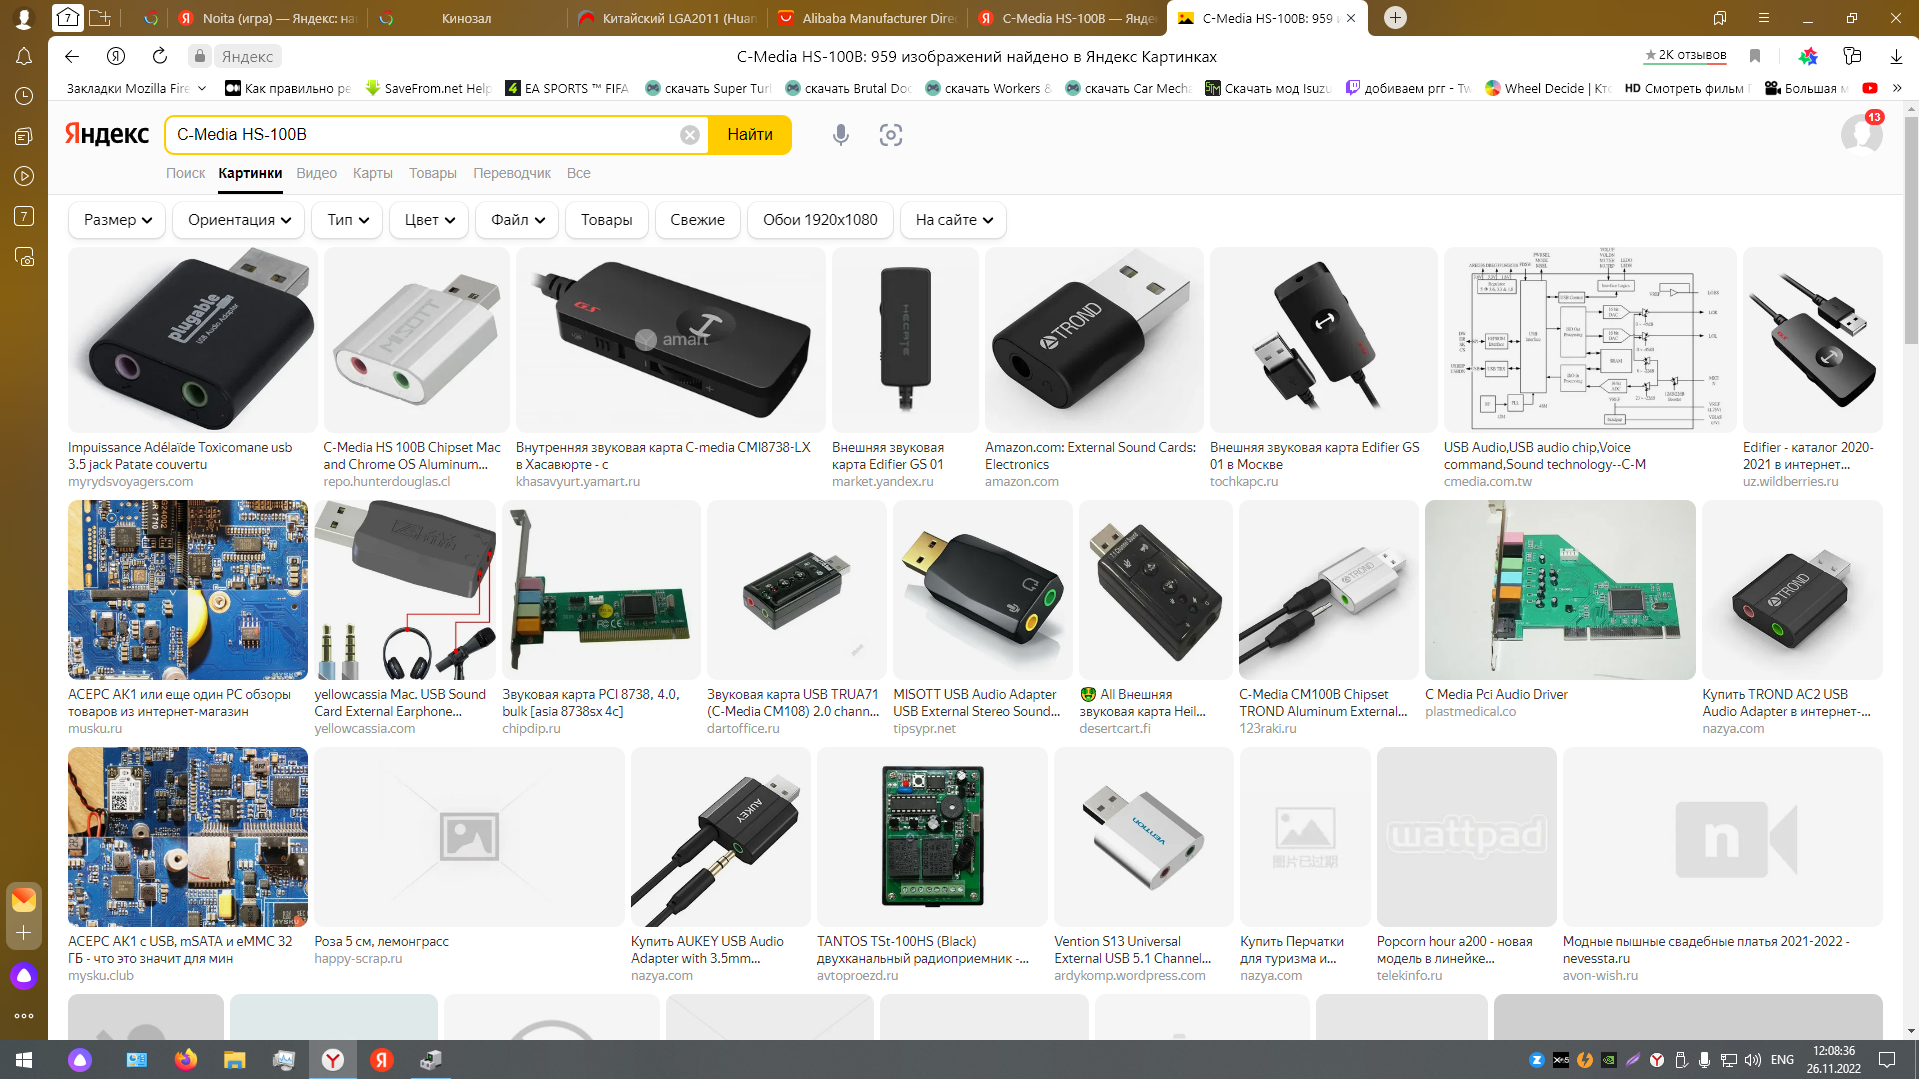
Task: Go back to the previous page
Action: point(72,56)
